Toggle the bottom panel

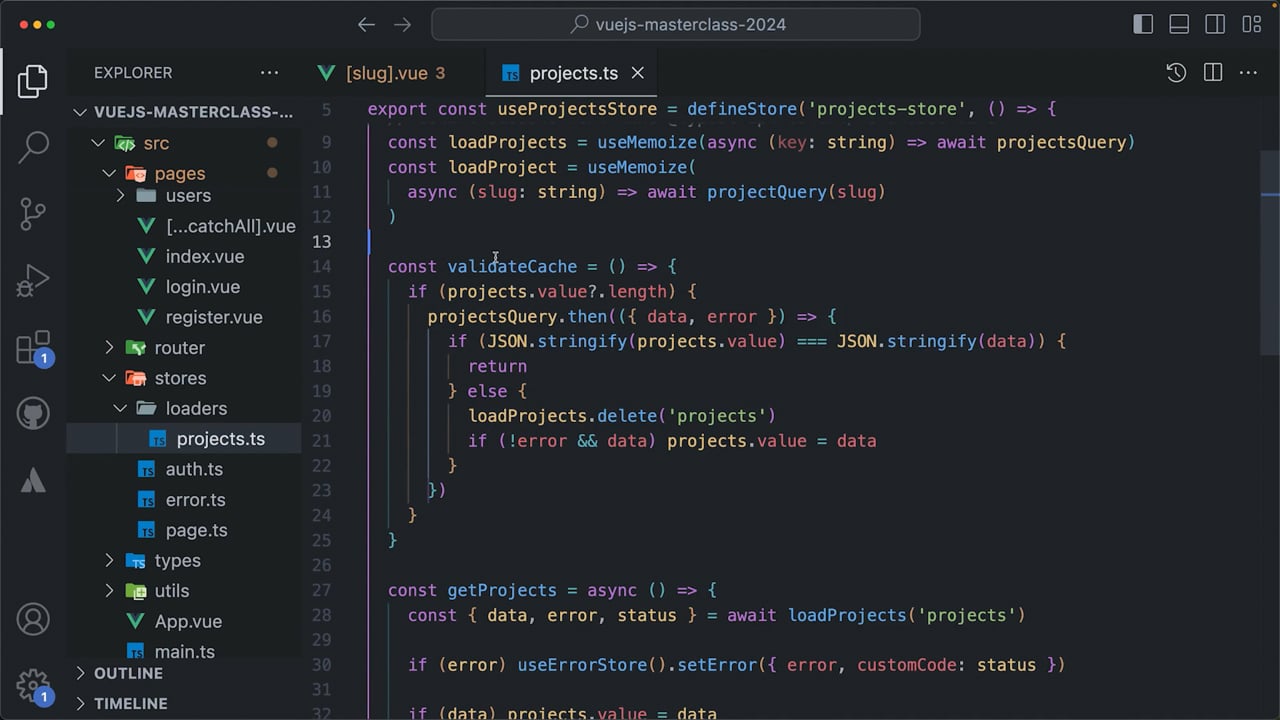(x=1179, y=25)
